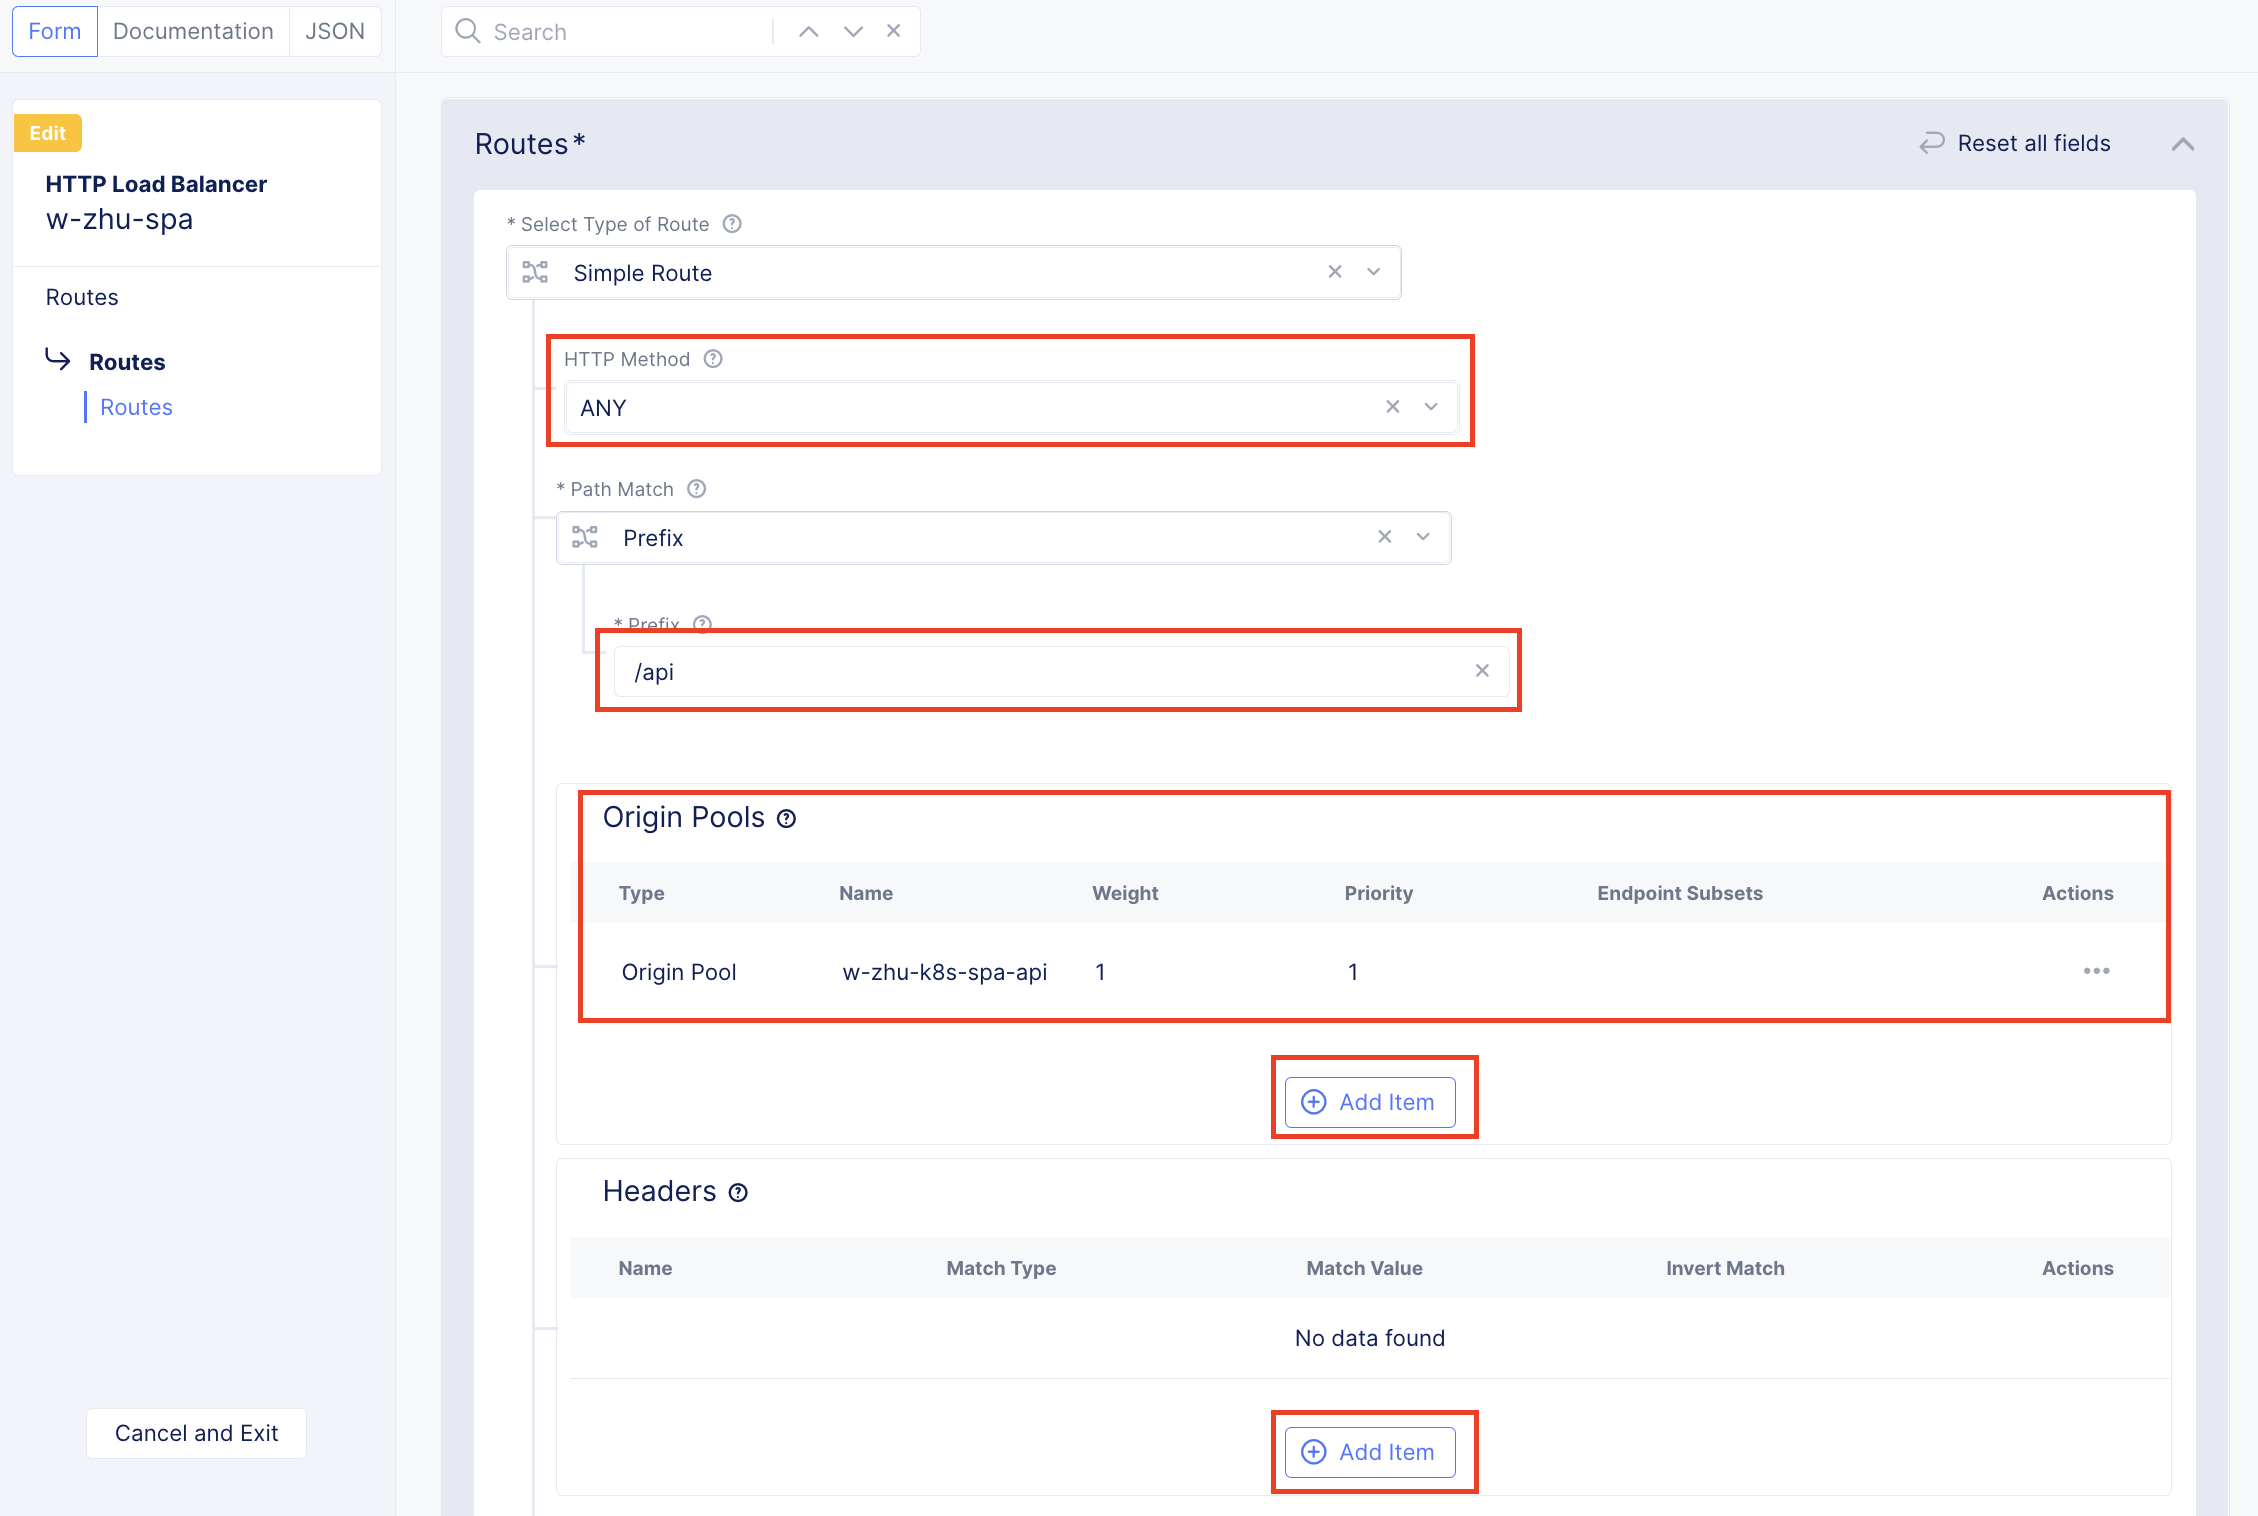Viewport: 2258px width, 1516px height.
Task: Switch to the JSON tab
Action: click(335, 31)
